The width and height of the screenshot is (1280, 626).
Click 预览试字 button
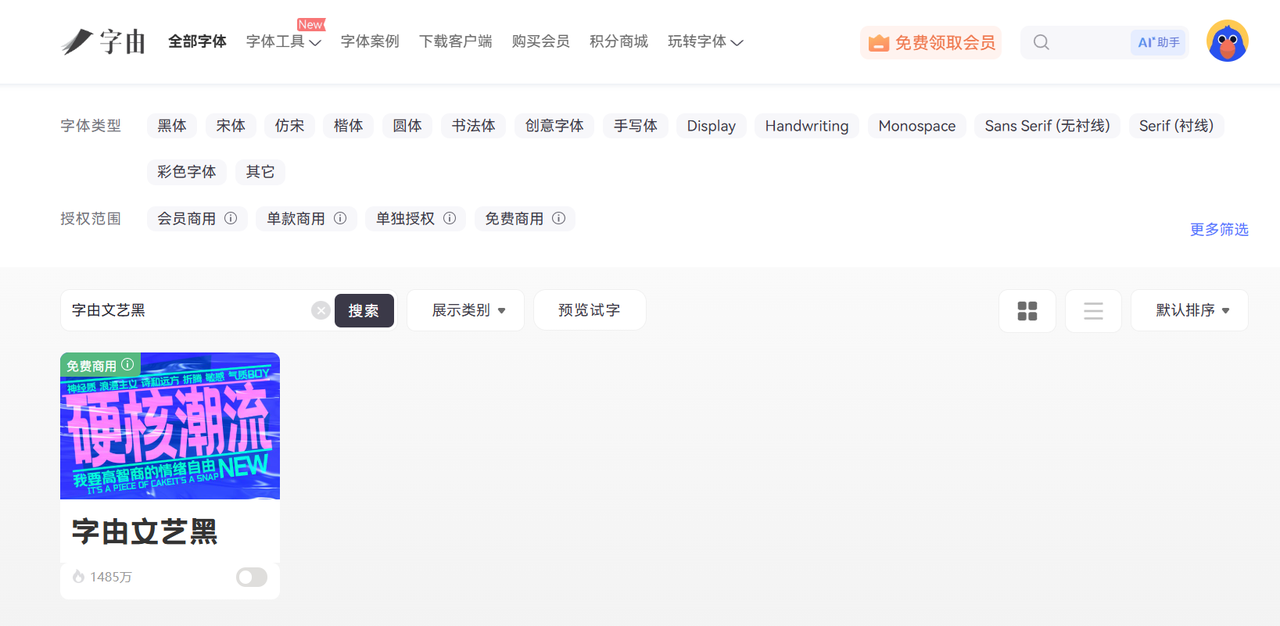590,310
